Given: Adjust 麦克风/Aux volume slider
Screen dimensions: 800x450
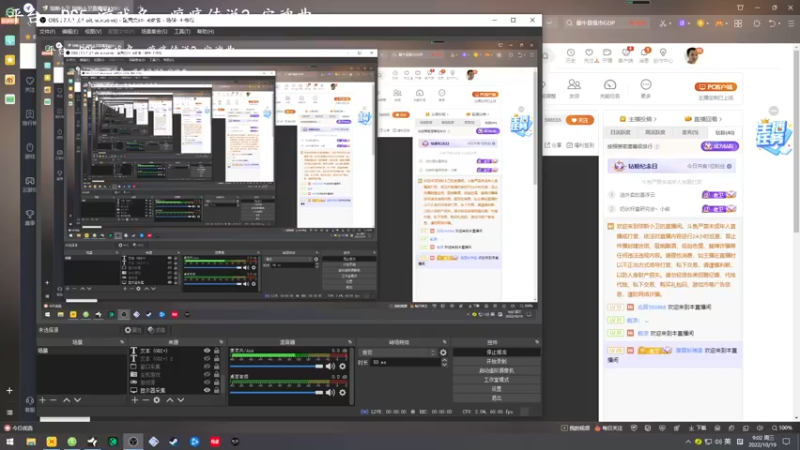Looking at the screenshot, I should [x=277, y=366].
